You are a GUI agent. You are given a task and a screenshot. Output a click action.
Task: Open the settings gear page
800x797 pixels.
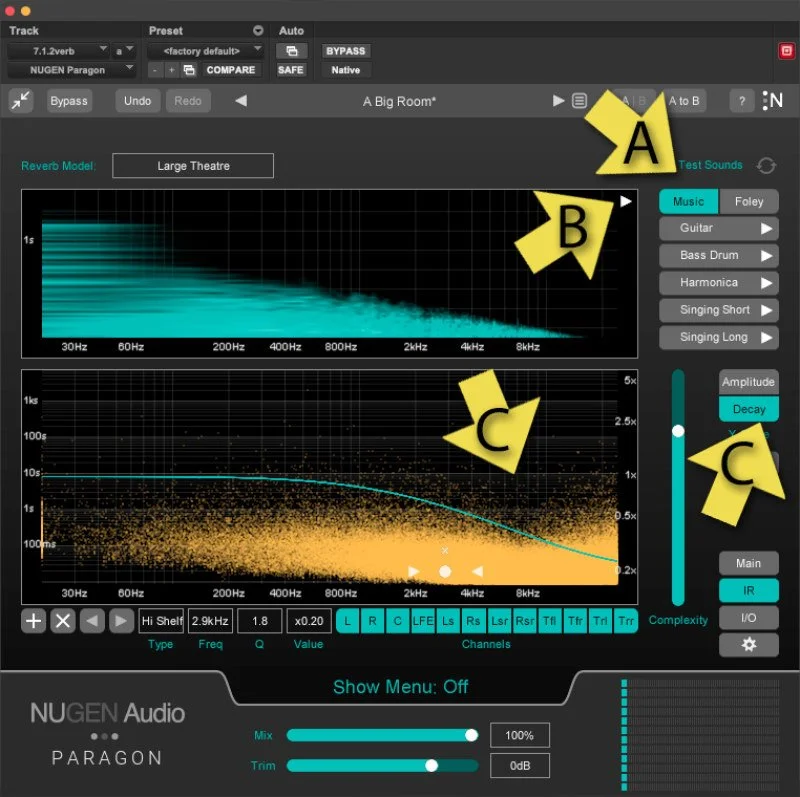[x=748, y=645]
